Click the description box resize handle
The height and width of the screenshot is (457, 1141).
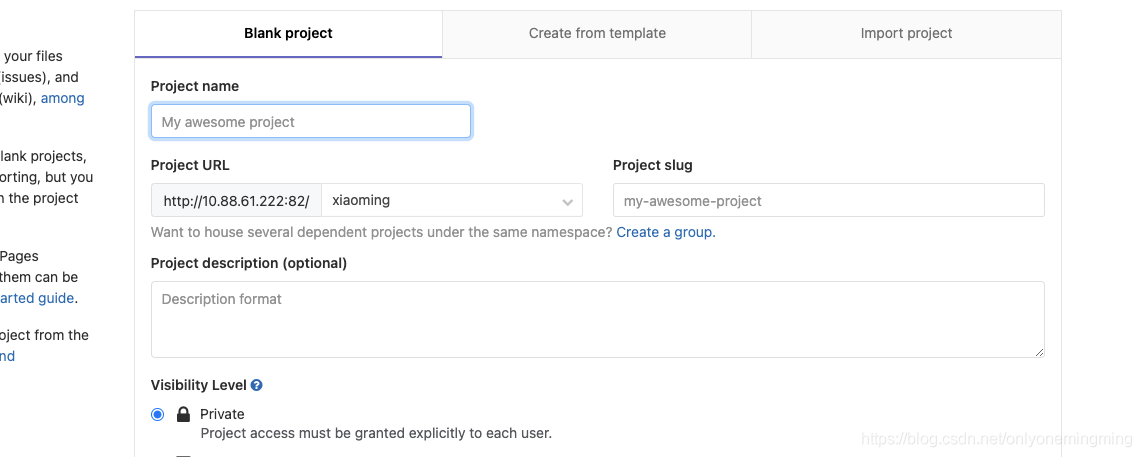1039,351
